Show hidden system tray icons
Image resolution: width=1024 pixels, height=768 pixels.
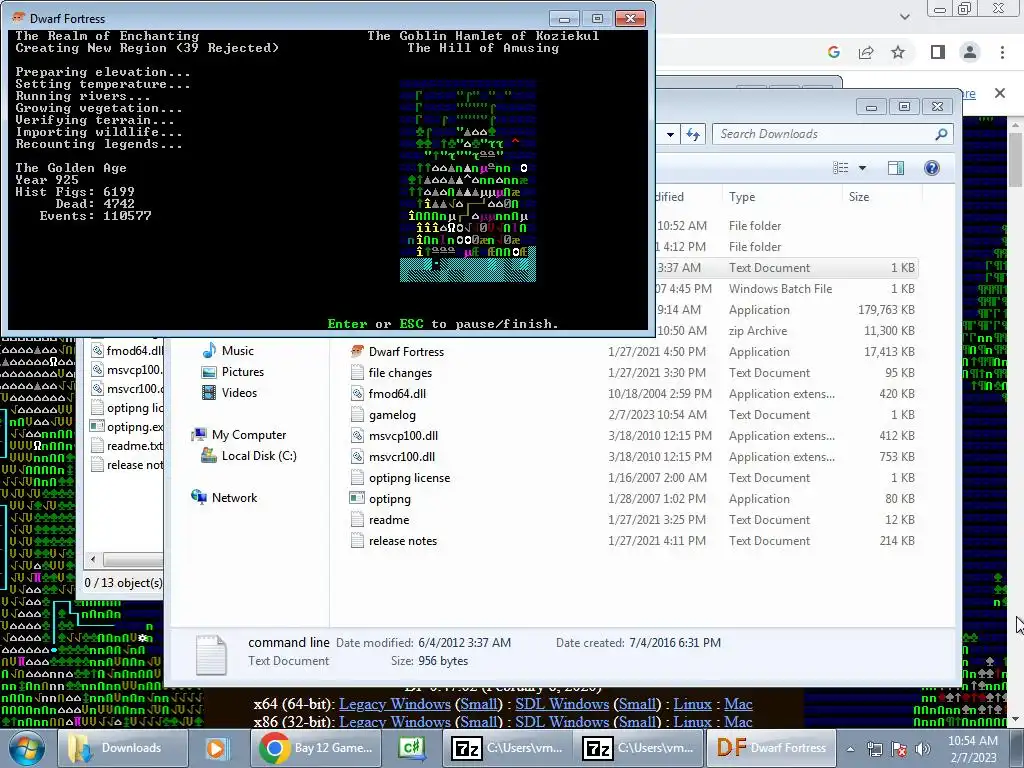coord(850,749)
